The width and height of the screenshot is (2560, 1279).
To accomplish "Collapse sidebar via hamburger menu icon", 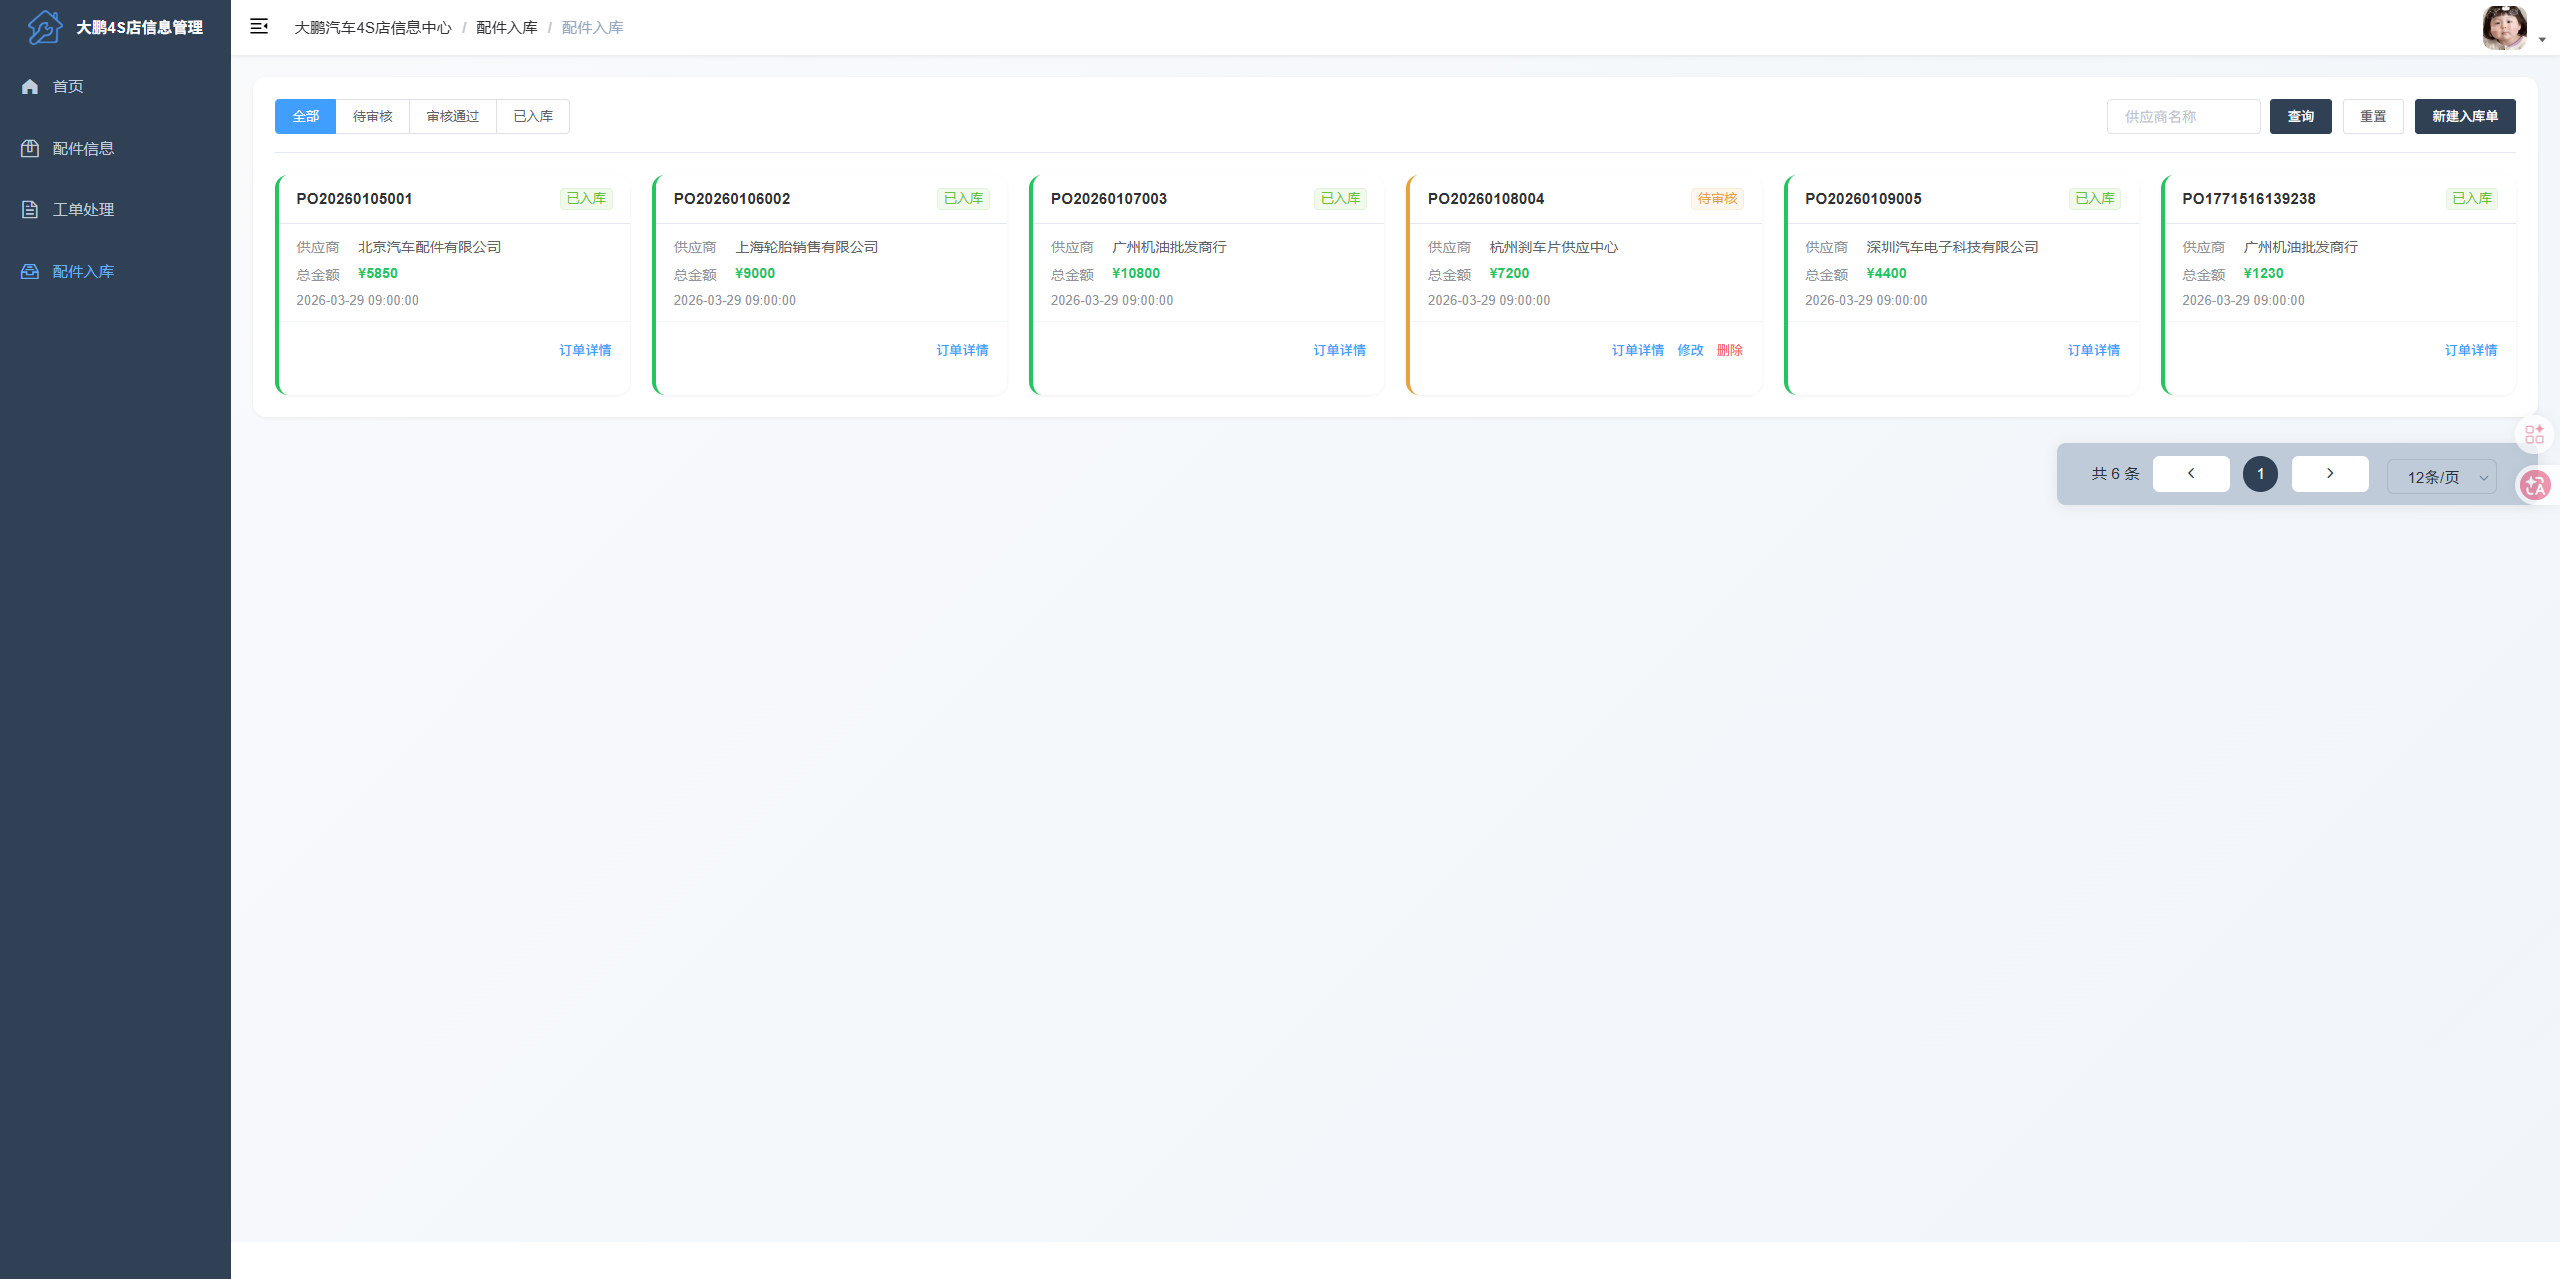I will coord(259,27).
